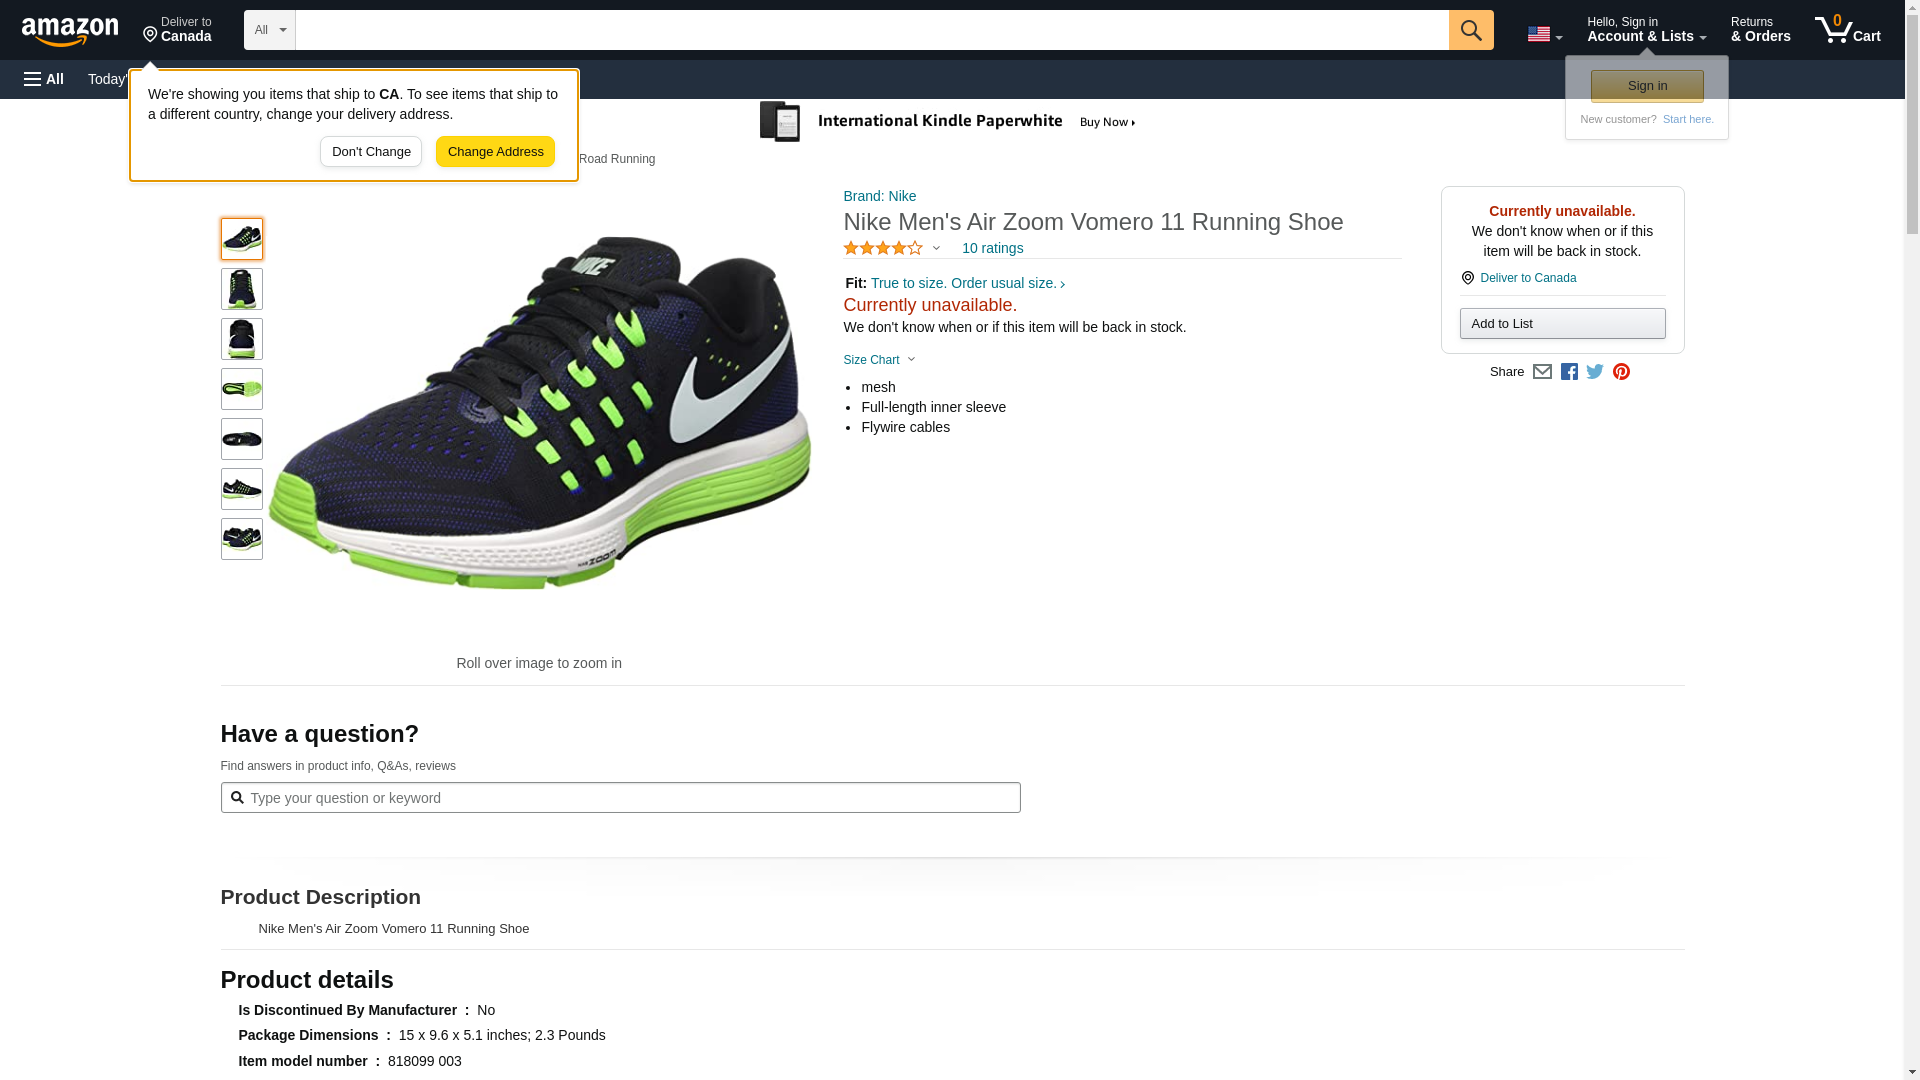1920x1080 pixels.
Task: Expand the search category All dropdown
Action: click(269, 30)
